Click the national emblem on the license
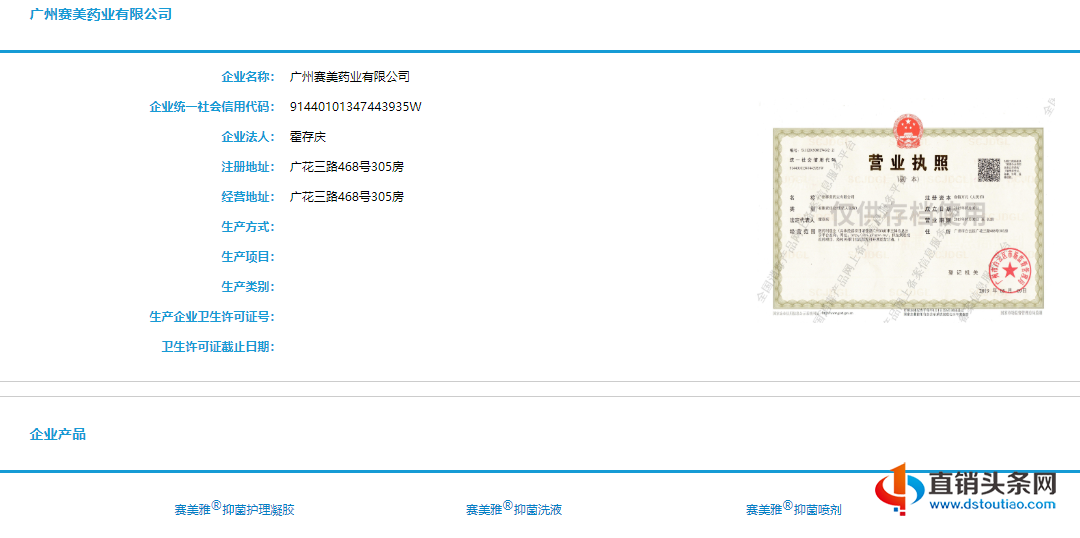This screenshot has height=538, width=1080. [907, 130]
